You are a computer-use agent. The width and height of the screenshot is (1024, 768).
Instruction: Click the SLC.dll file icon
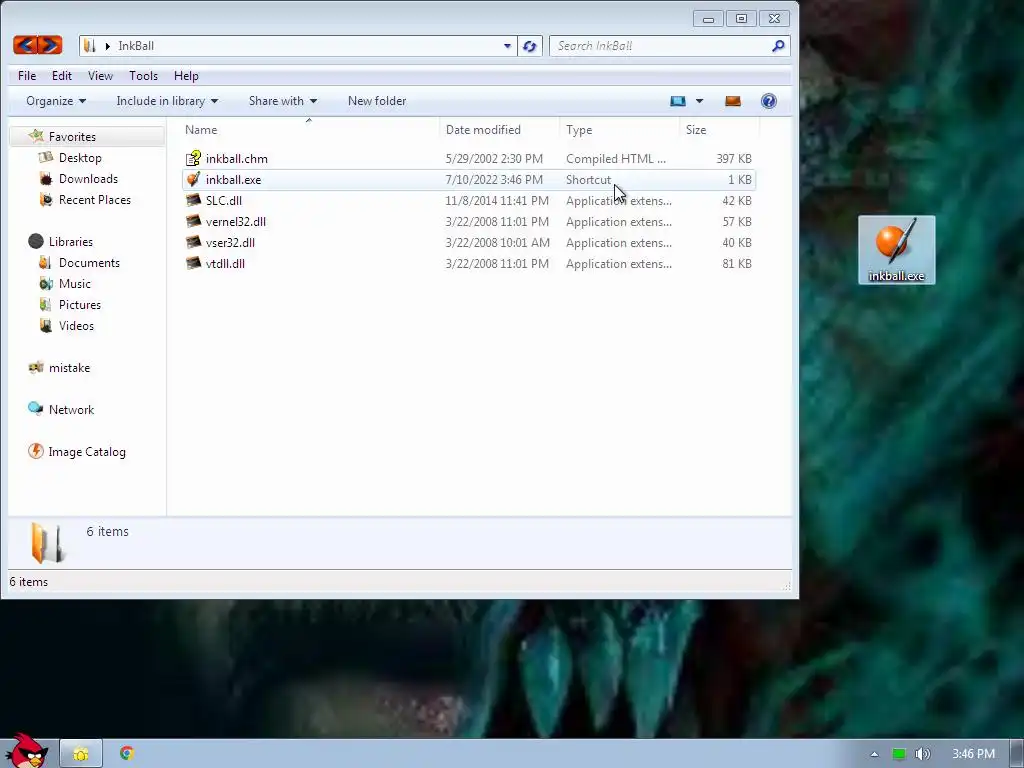[193, 200]
